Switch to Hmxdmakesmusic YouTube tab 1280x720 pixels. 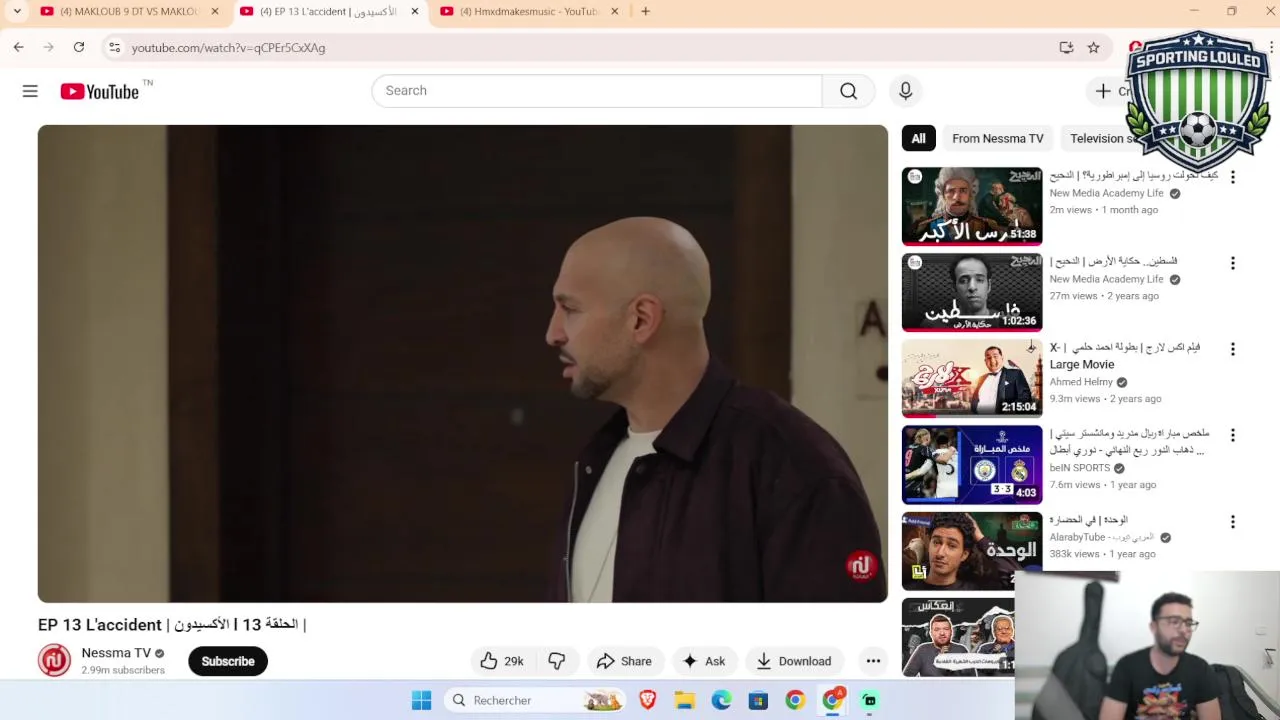coord(530,11)
